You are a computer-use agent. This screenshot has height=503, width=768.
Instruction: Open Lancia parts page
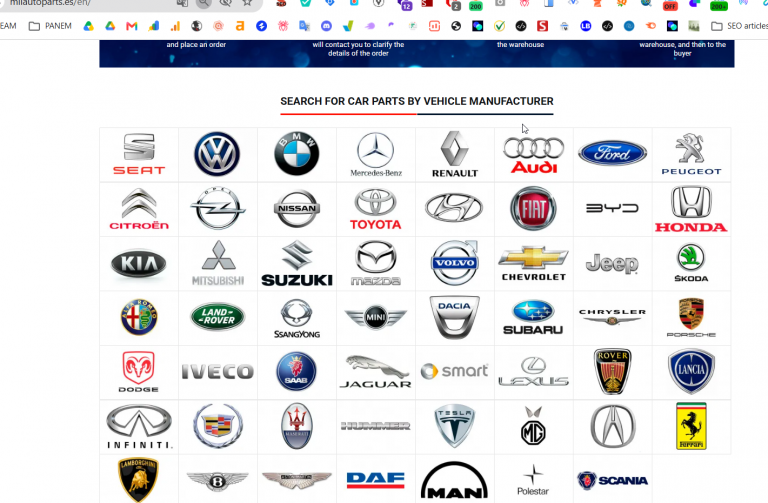coord(691,372)
